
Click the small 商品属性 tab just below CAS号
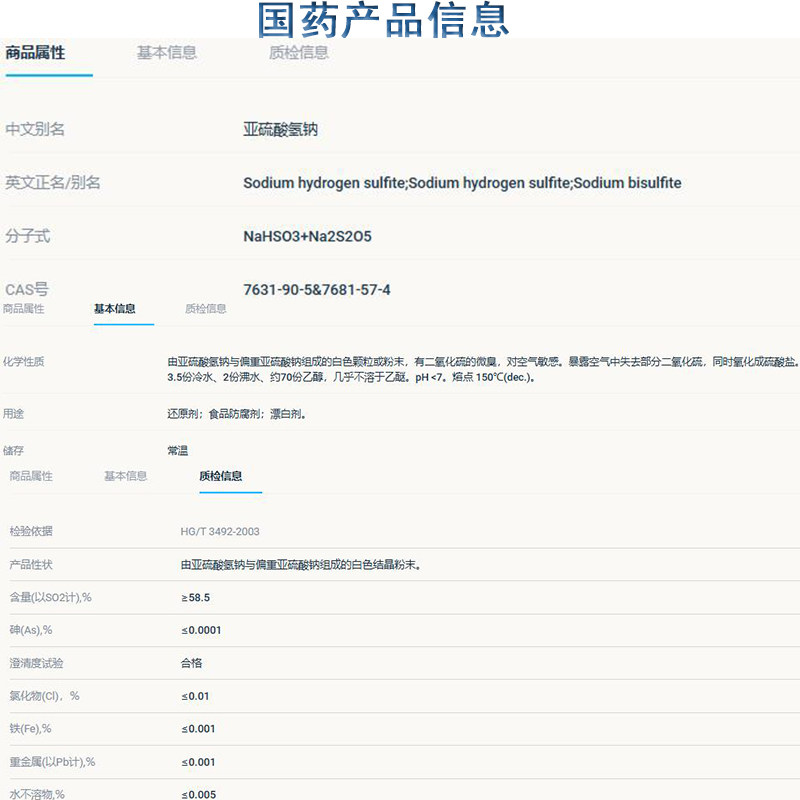pyautogui.click(x=24, y=309)
